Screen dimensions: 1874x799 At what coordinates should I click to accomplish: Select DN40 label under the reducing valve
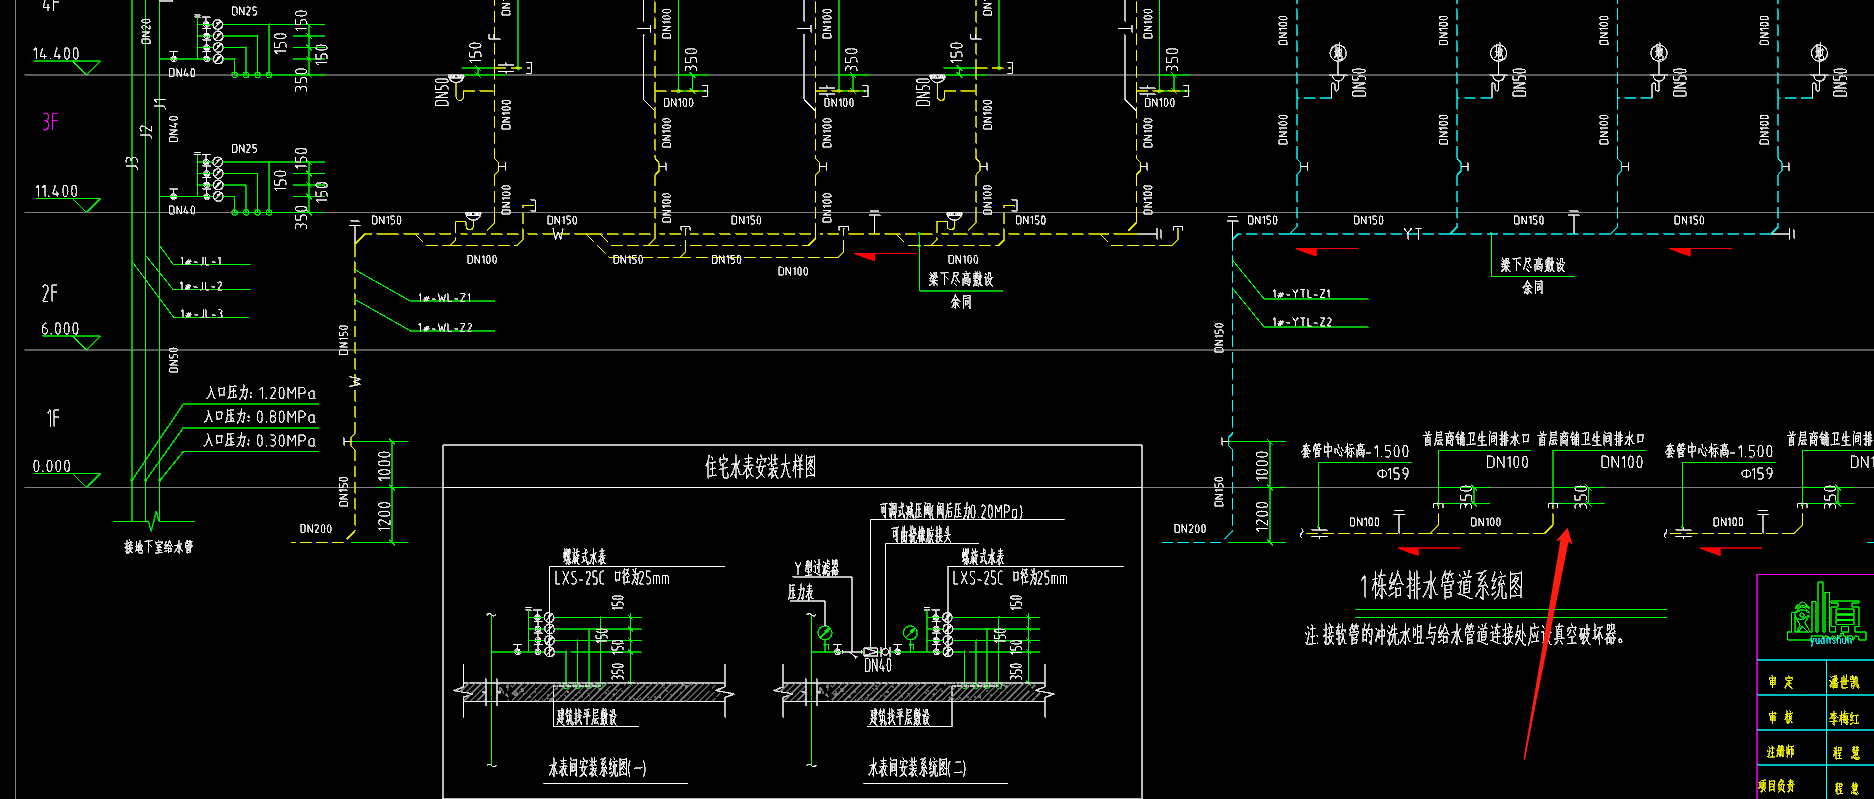point(878,665)
